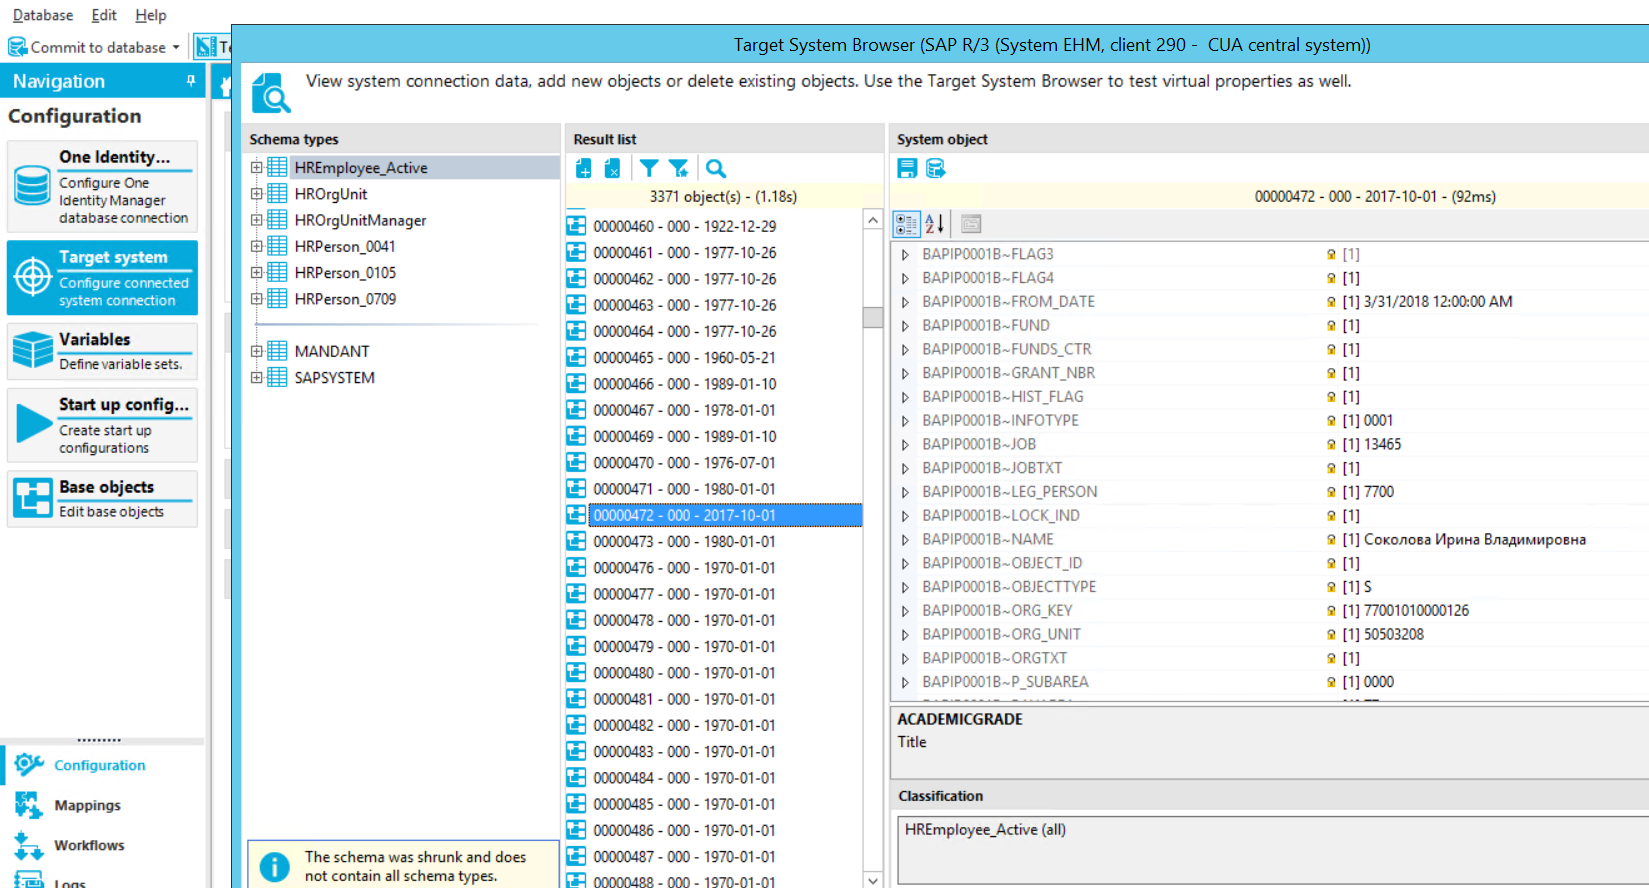Open the Help menu
This screenshot has width=1649, height=888.
[x=151, y=15]
